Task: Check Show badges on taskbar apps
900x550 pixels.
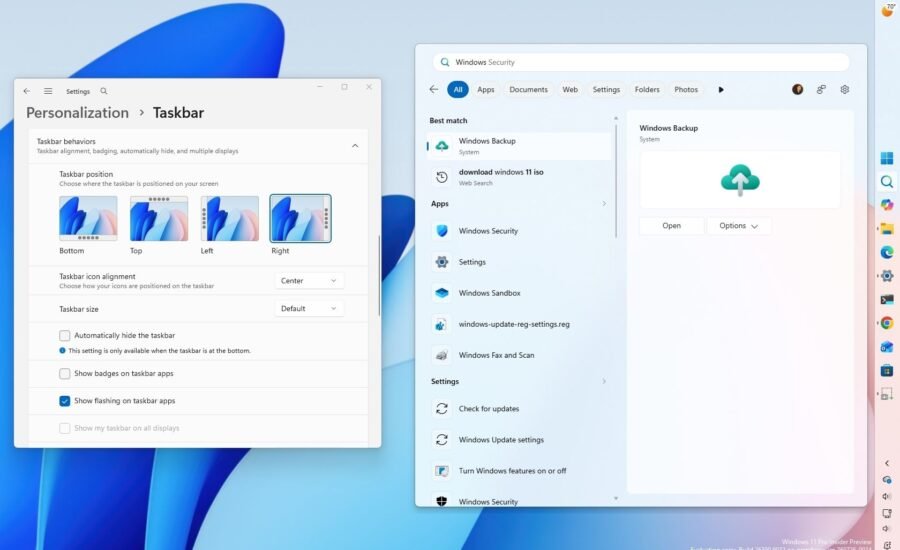Action: point(65,374)
